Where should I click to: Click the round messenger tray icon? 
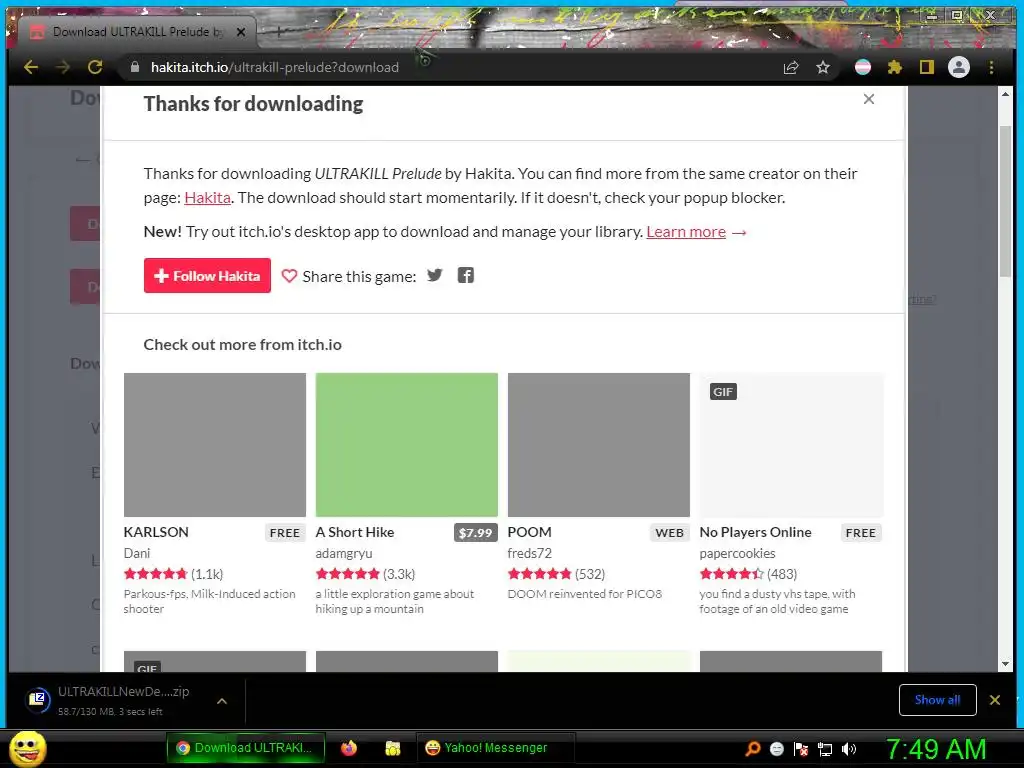(776, 749)
